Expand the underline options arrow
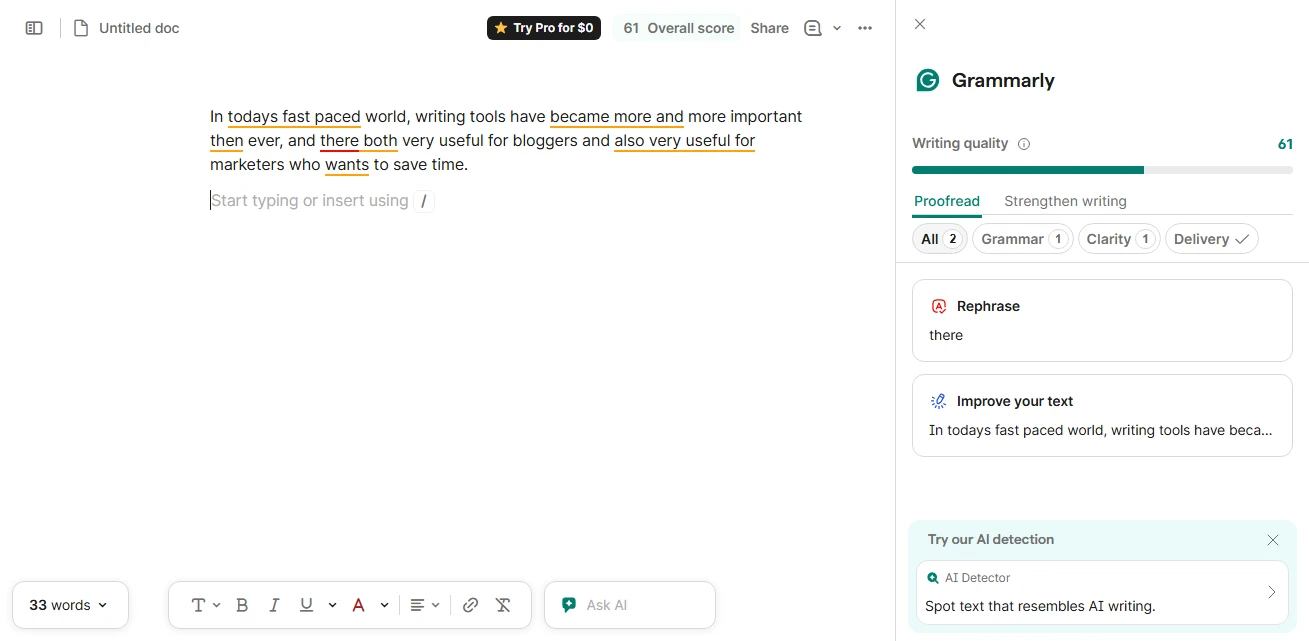 tap(332, 605)
